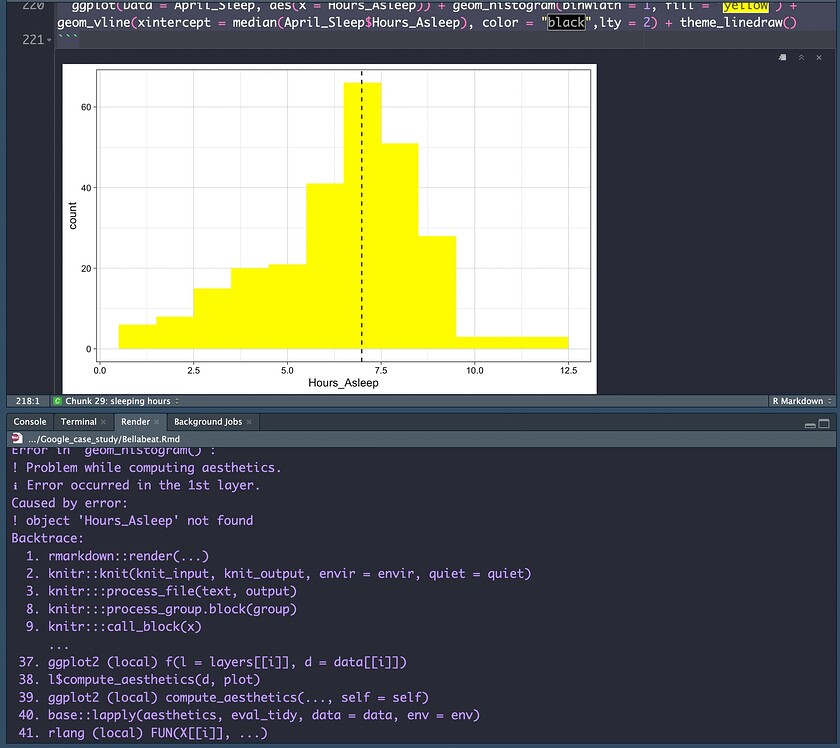Switch to the Terminal tab
Viewport: 840px width, 748px height.
point(78,421)
